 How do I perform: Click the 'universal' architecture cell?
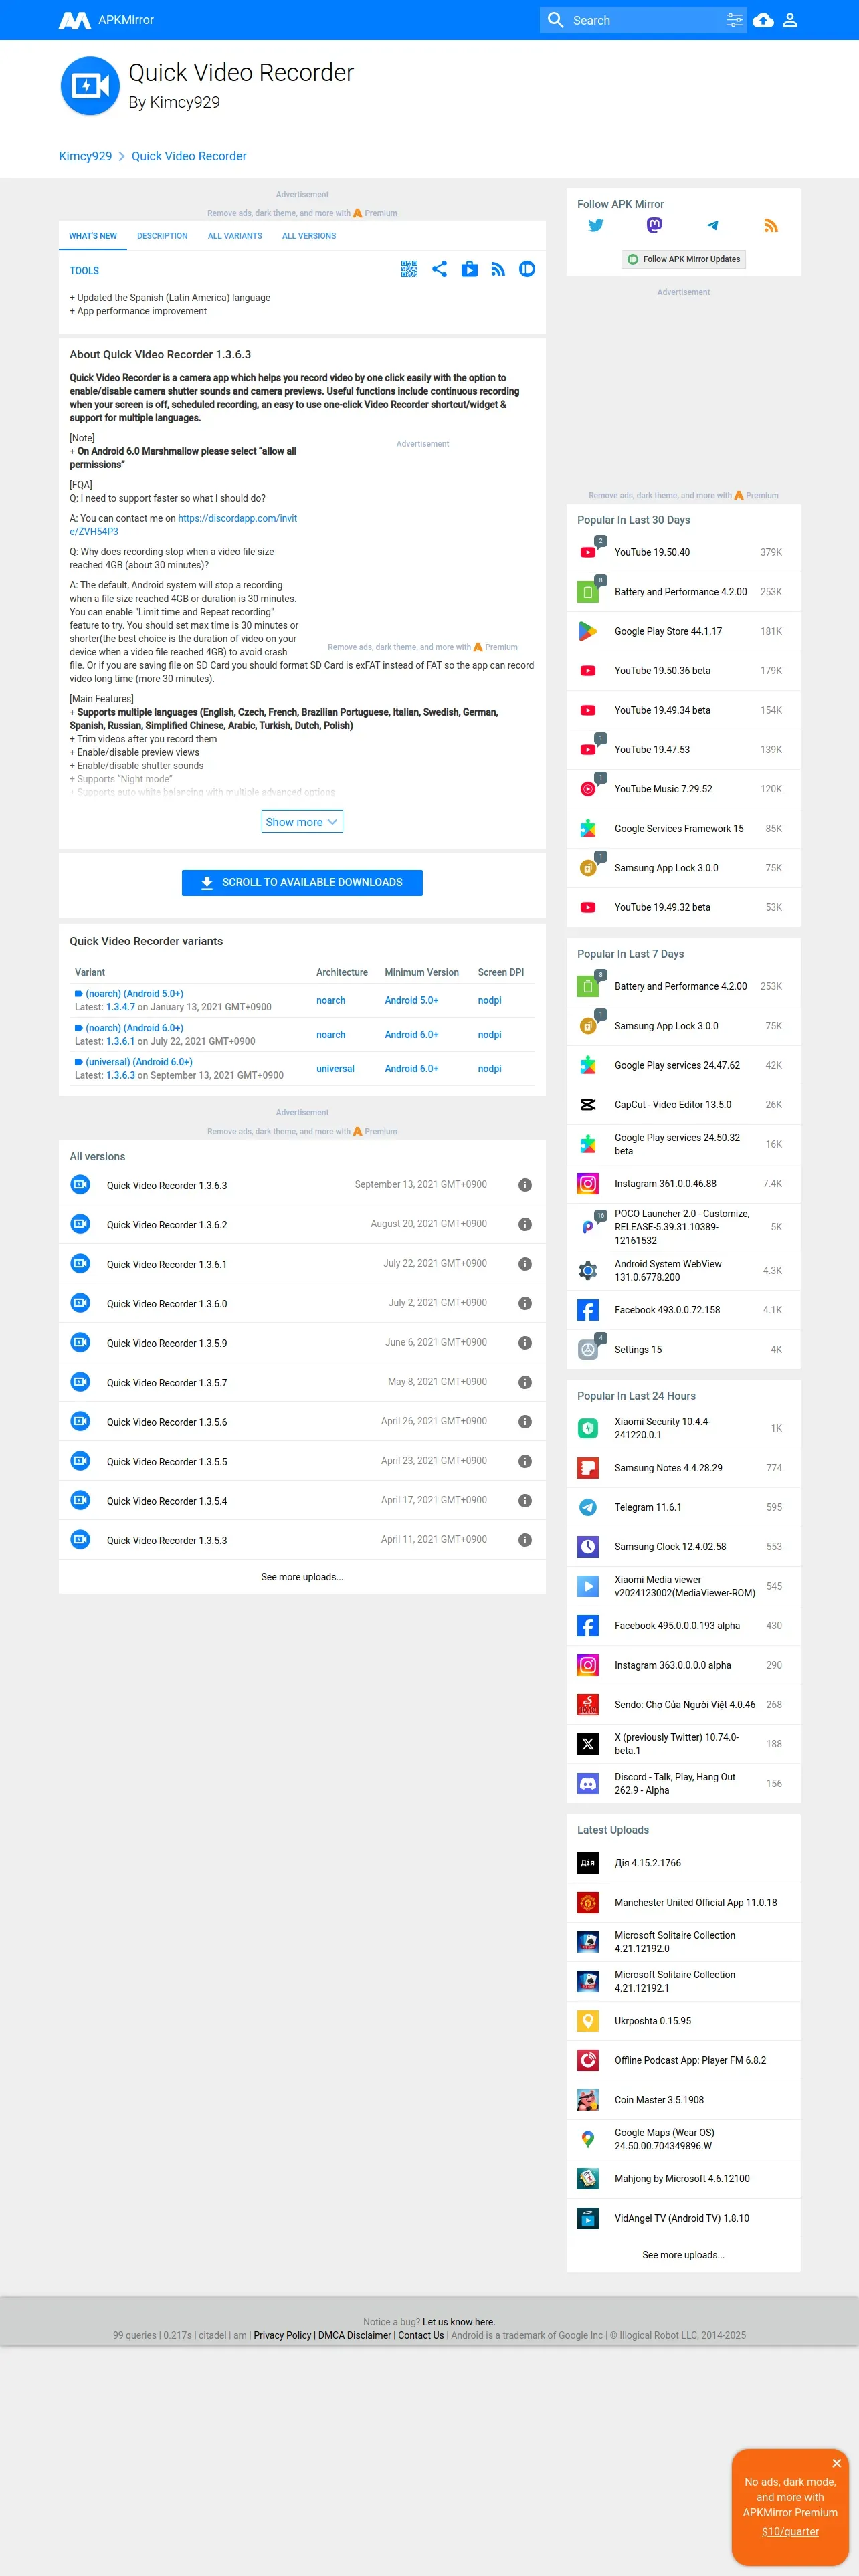(x=335, y=1069)
